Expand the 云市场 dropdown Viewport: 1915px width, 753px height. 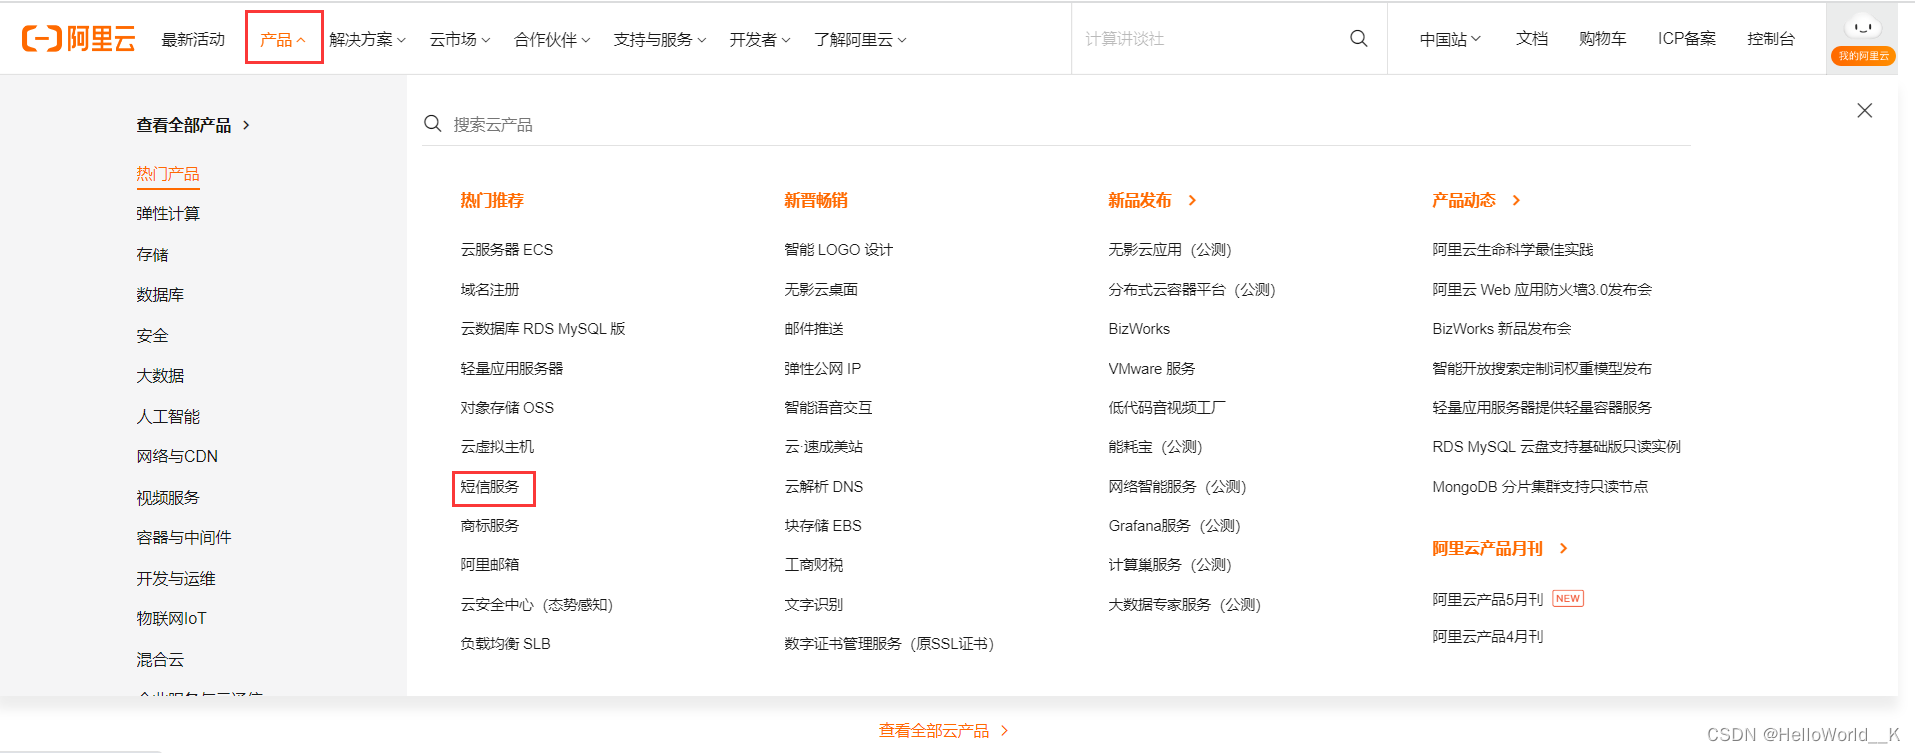click(x=460, y=39)
